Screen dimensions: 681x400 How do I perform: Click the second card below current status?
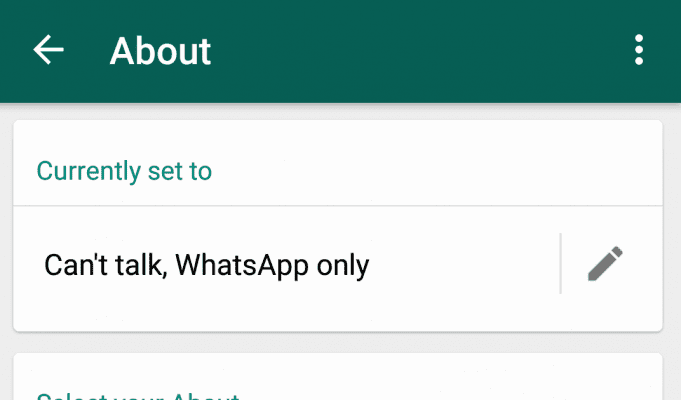point(338,377)
